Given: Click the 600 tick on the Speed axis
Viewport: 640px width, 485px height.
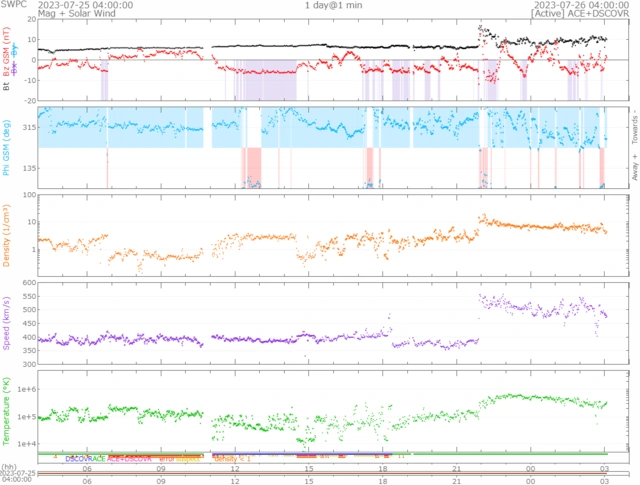Looking at the screenshot, I should pos(29,283).
